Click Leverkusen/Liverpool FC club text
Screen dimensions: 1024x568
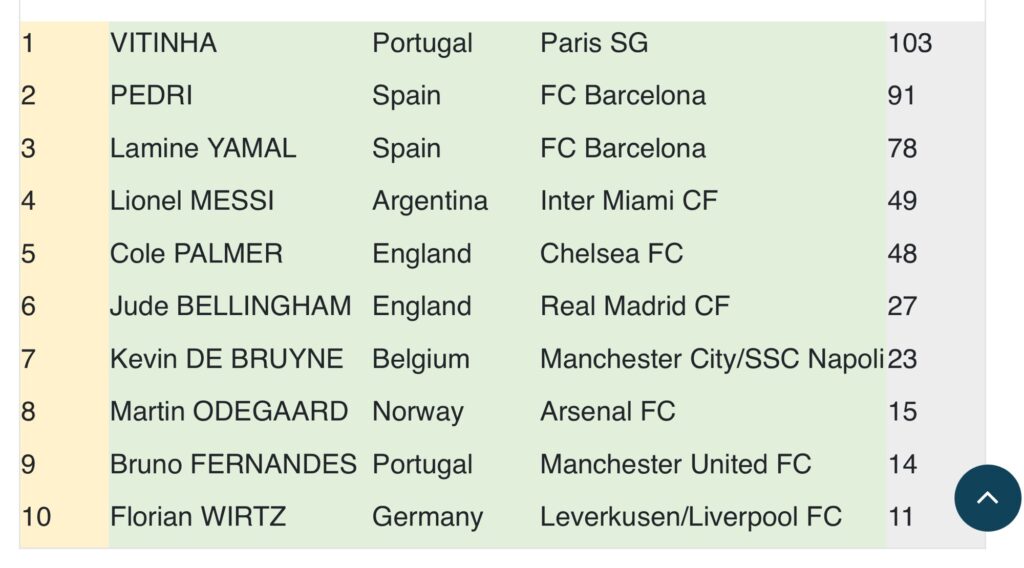point(690,517)
